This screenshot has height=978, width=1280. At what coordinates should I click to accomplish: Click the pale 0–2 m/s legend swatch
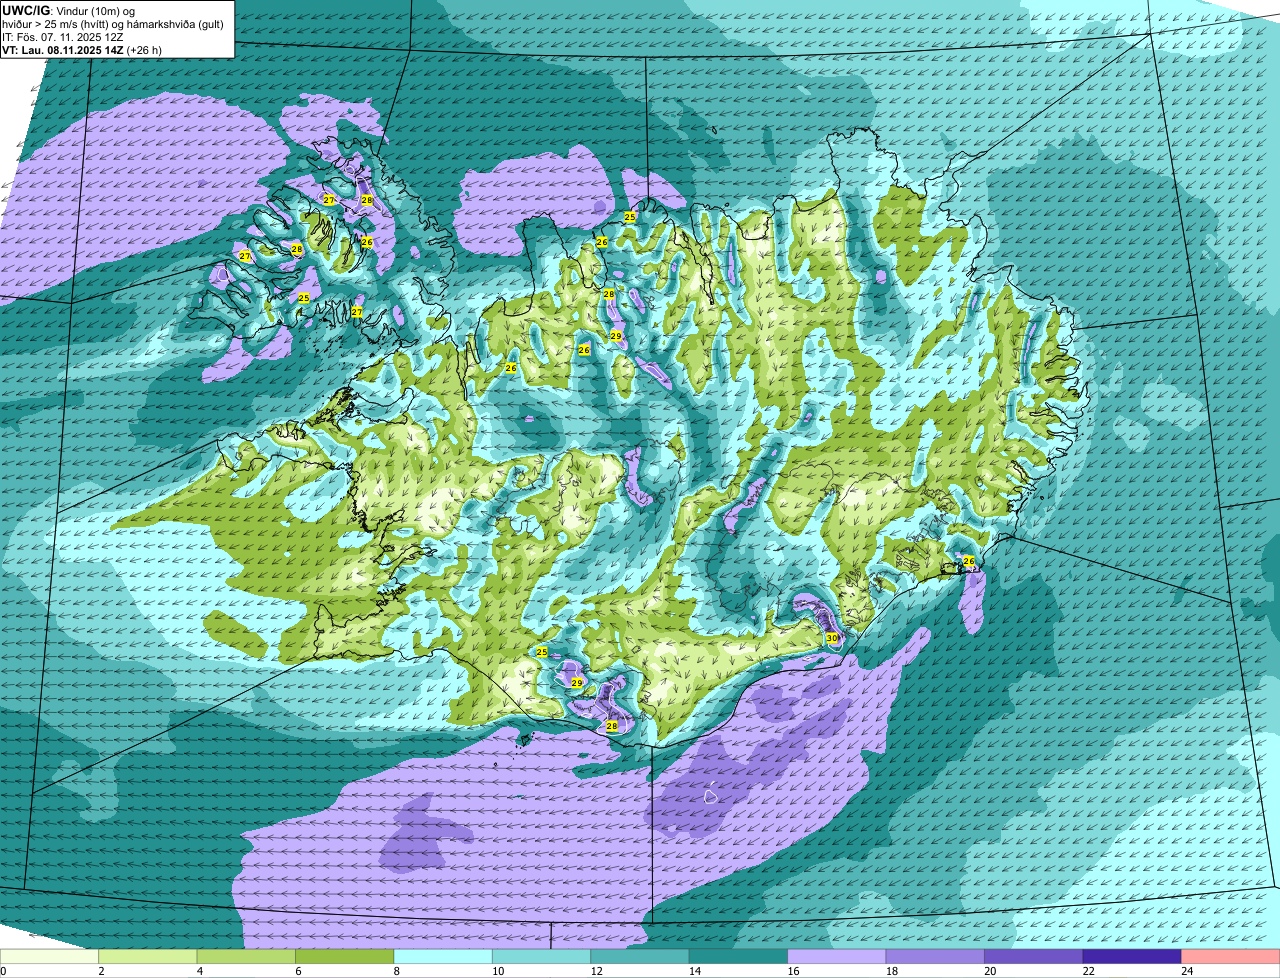(x=49, y=956)
